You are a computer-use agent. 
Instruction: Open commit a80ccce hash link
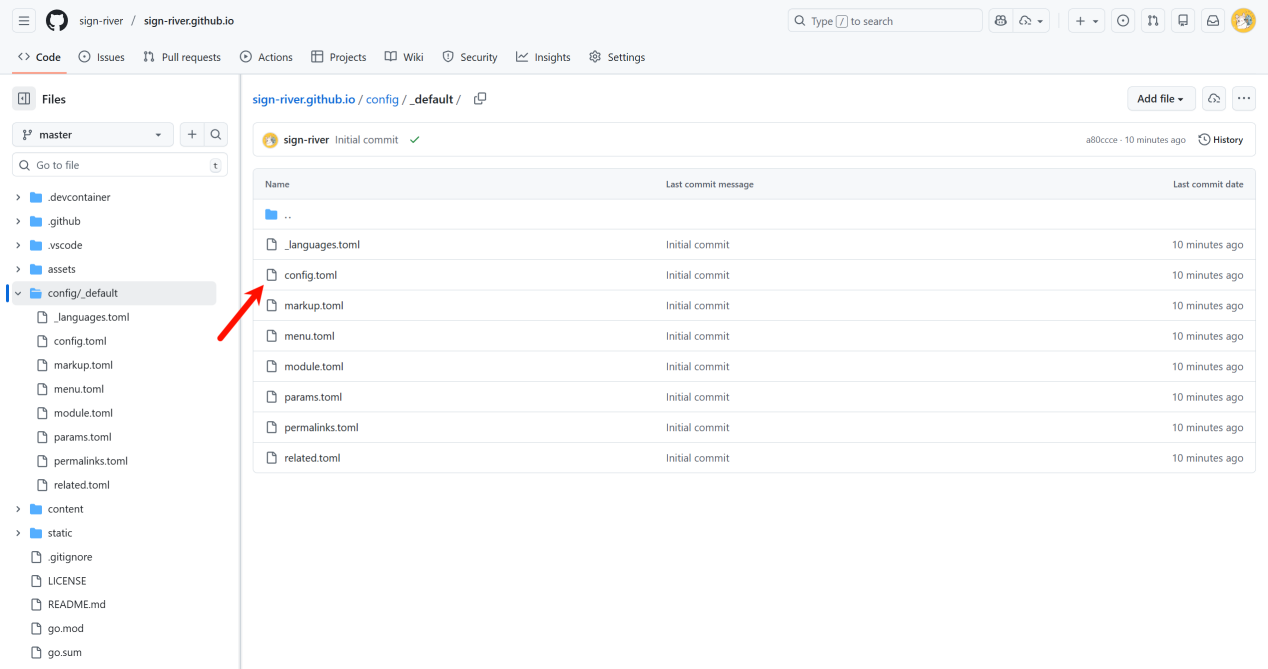click(x=1102, y=140)
